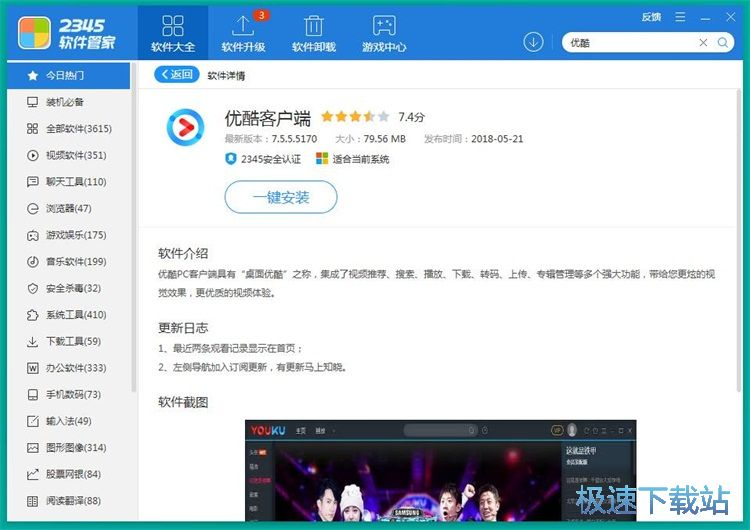Image resolution: width=750 pixels, height=530 pixels.
Task: Click the 软件详情 breadcrumb label
Action: (226, 76)
